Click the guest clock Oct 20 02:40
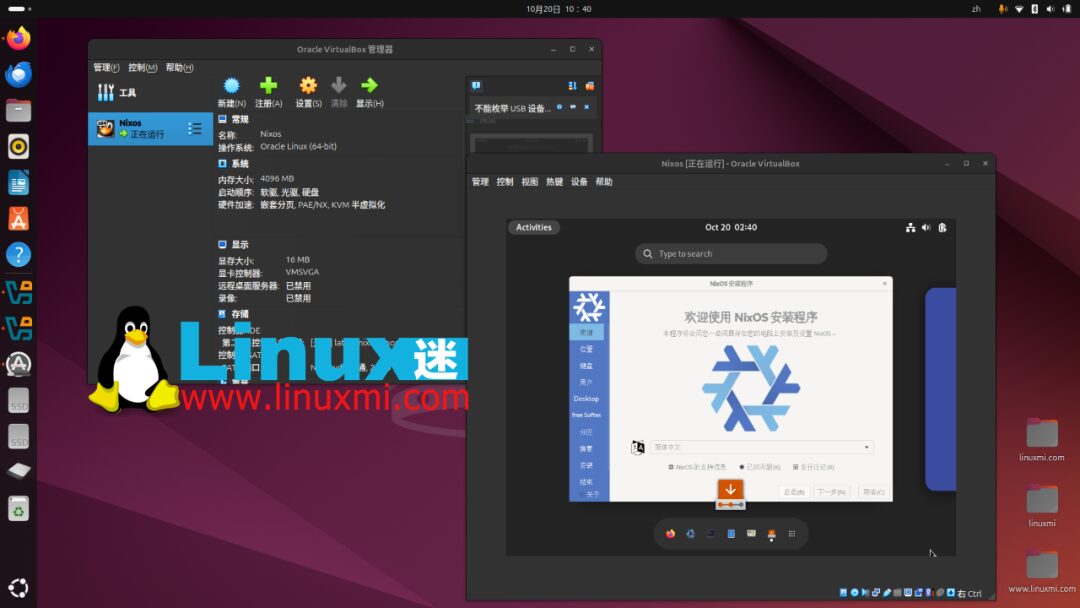This screenshot has height=608, width=1080. (x=731, y=227)
